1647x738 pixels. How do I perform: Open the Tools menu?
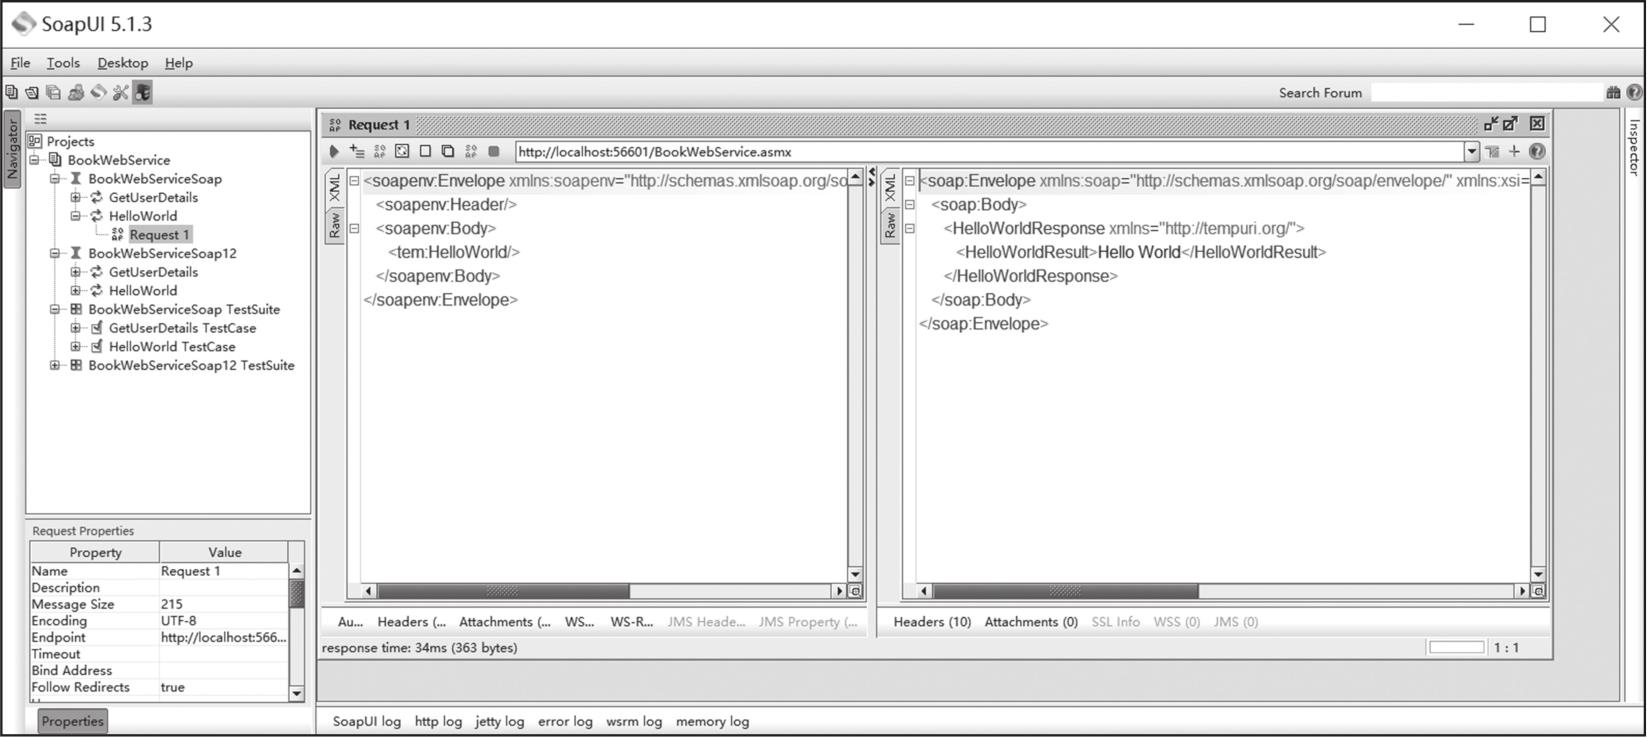pos(63,63)
